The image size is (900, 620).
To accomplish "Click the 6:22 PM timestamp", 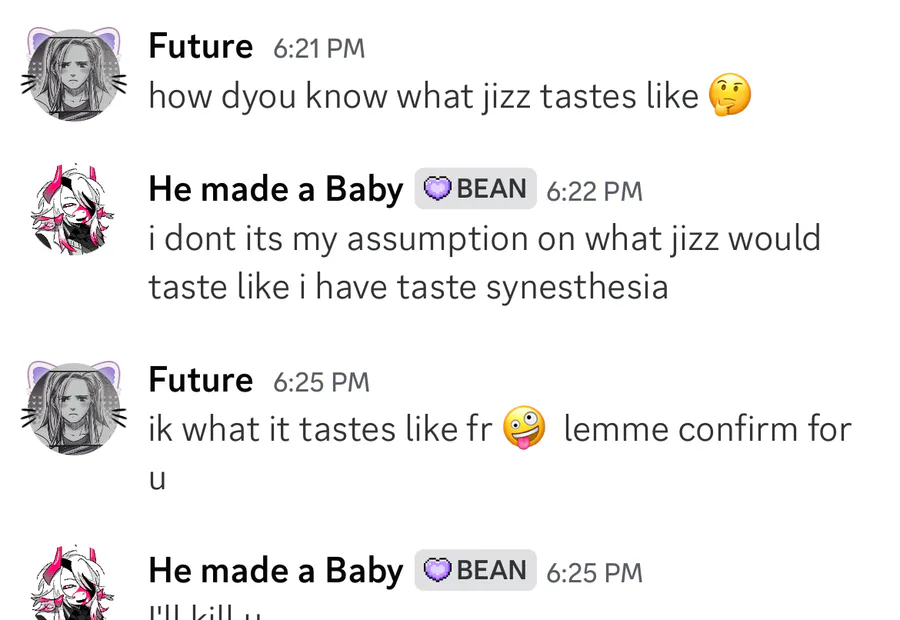I will click(594, 191).
